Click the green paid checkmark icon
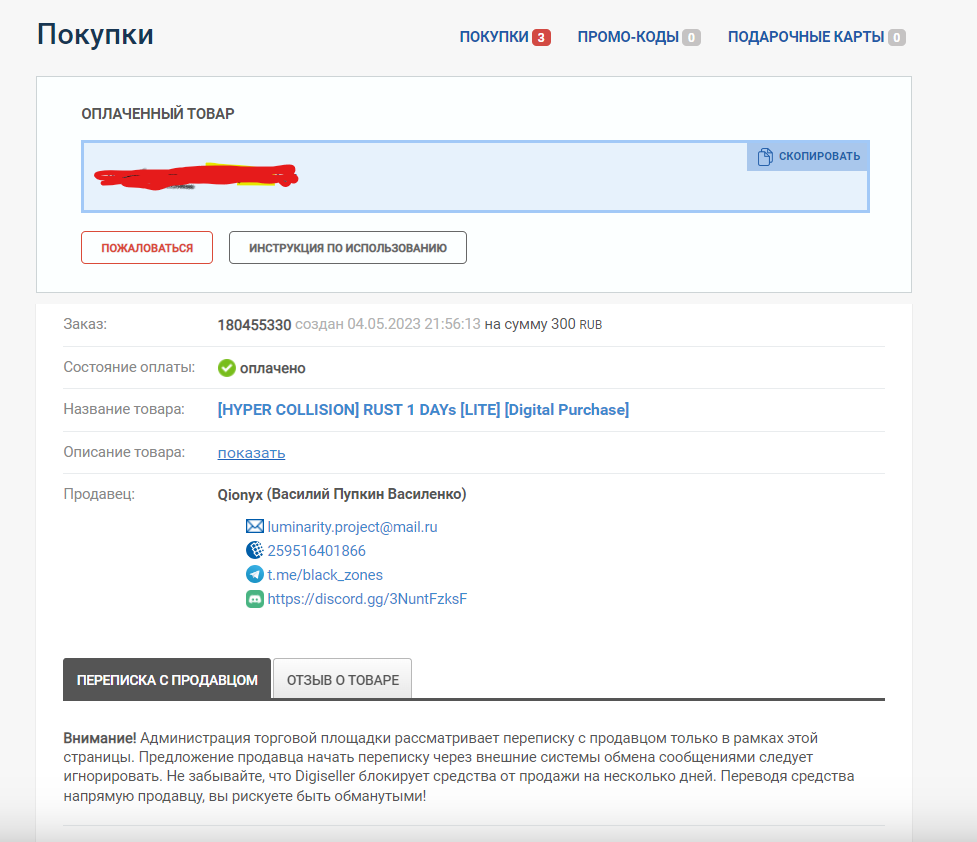Image resolution: width=977 pixels, height=842 pixels. point(226,368)
